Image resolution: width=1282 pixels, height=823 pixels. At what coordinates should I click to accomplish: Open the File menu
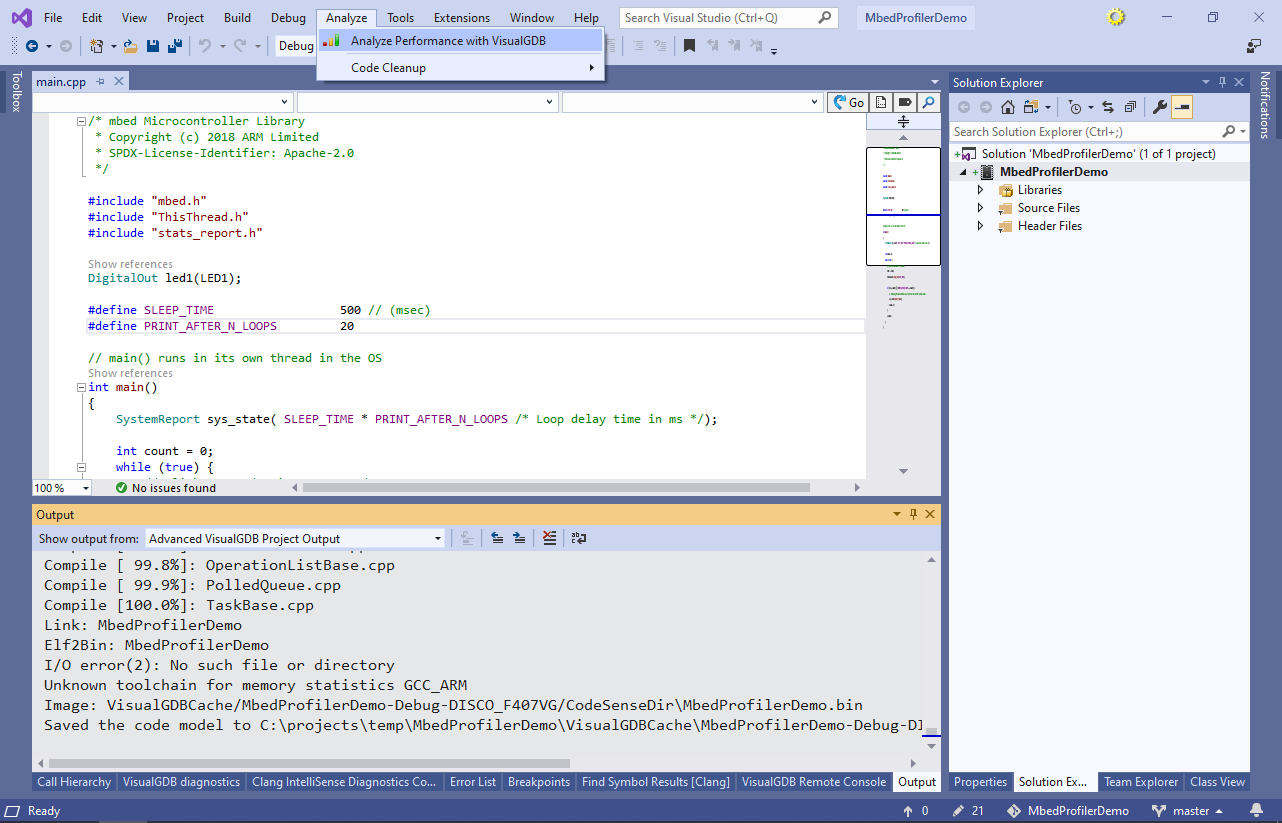[53, 17]
